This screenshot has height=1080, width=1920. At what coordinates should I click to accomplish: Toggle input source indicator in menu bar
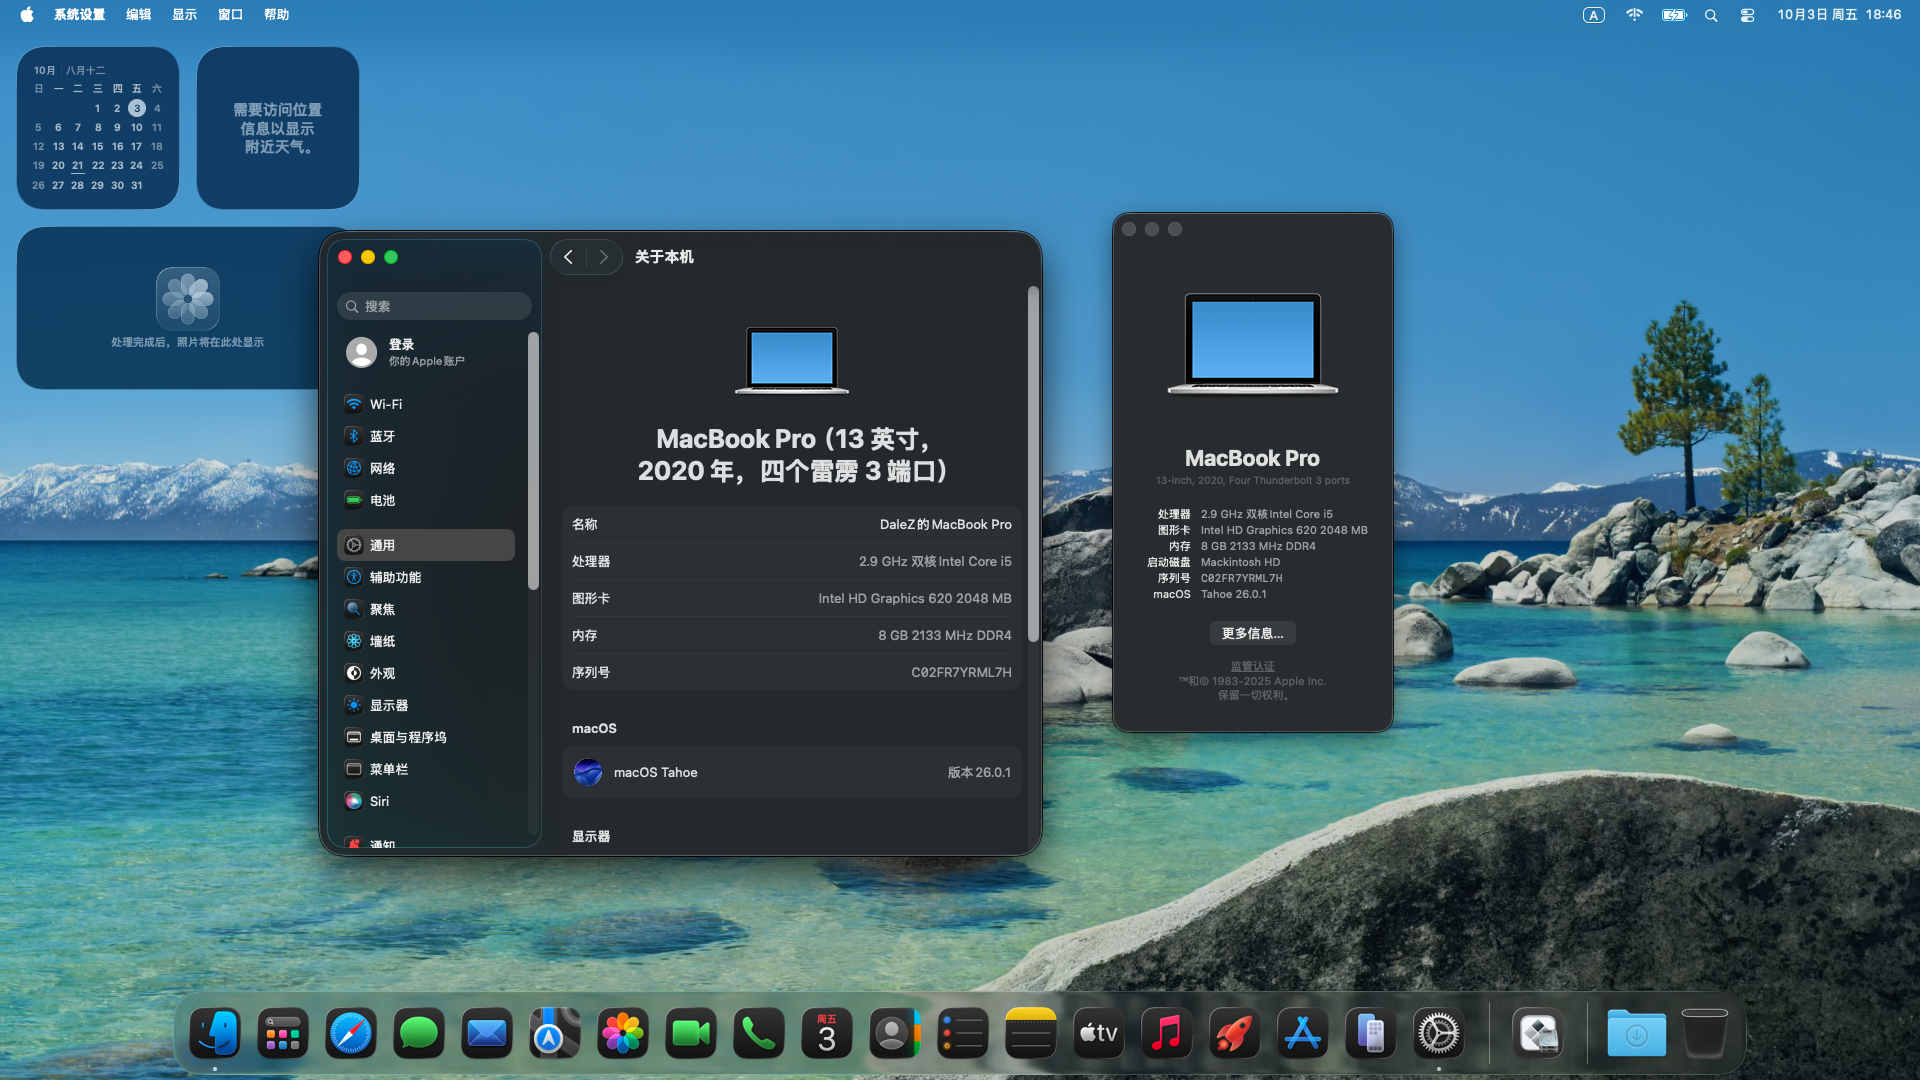point(1594,15)
